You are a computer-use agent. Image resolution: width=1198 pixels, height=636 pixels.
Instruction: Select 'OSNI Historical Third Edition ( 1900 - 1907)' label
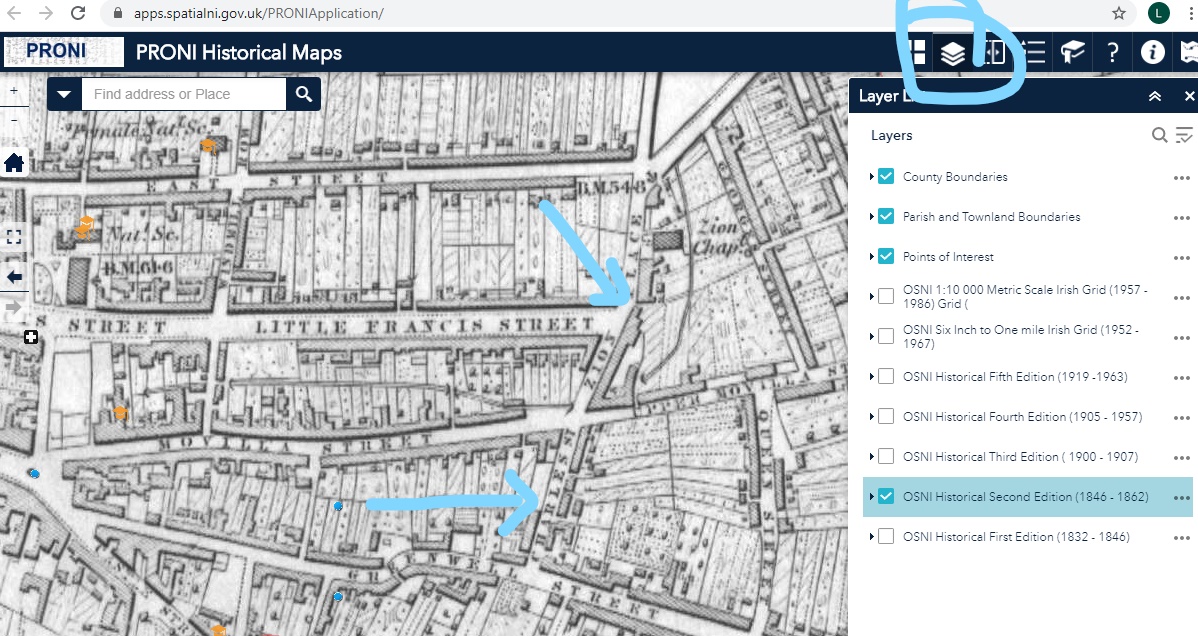click(x=1020, y=456)
